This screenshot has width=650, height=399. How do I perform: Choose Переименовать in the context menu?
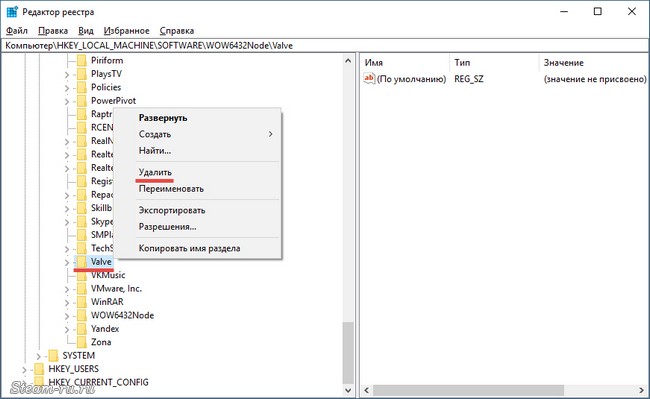[198, 189]
